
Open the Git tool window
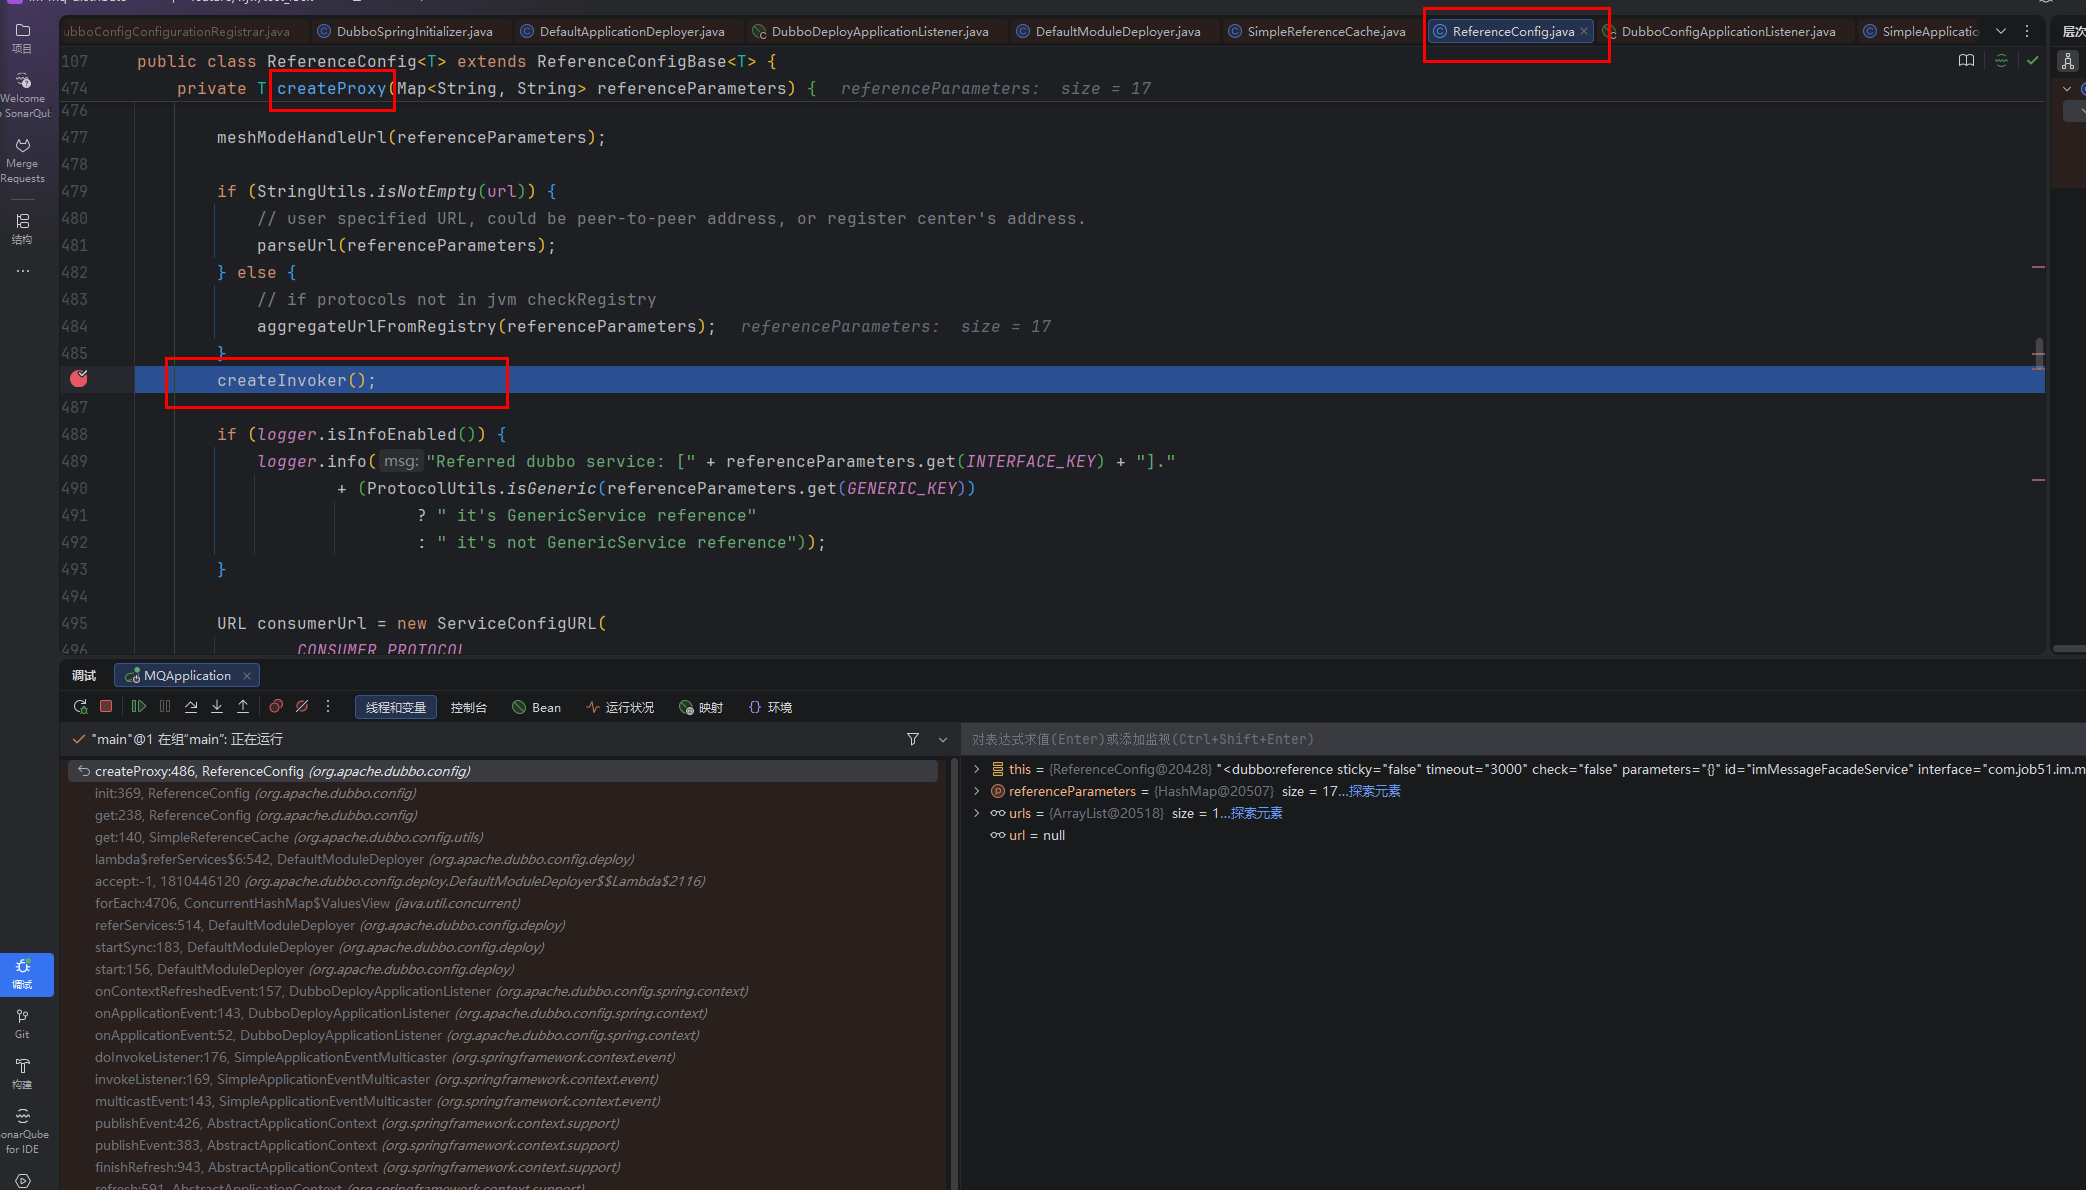coord(22,1022)
